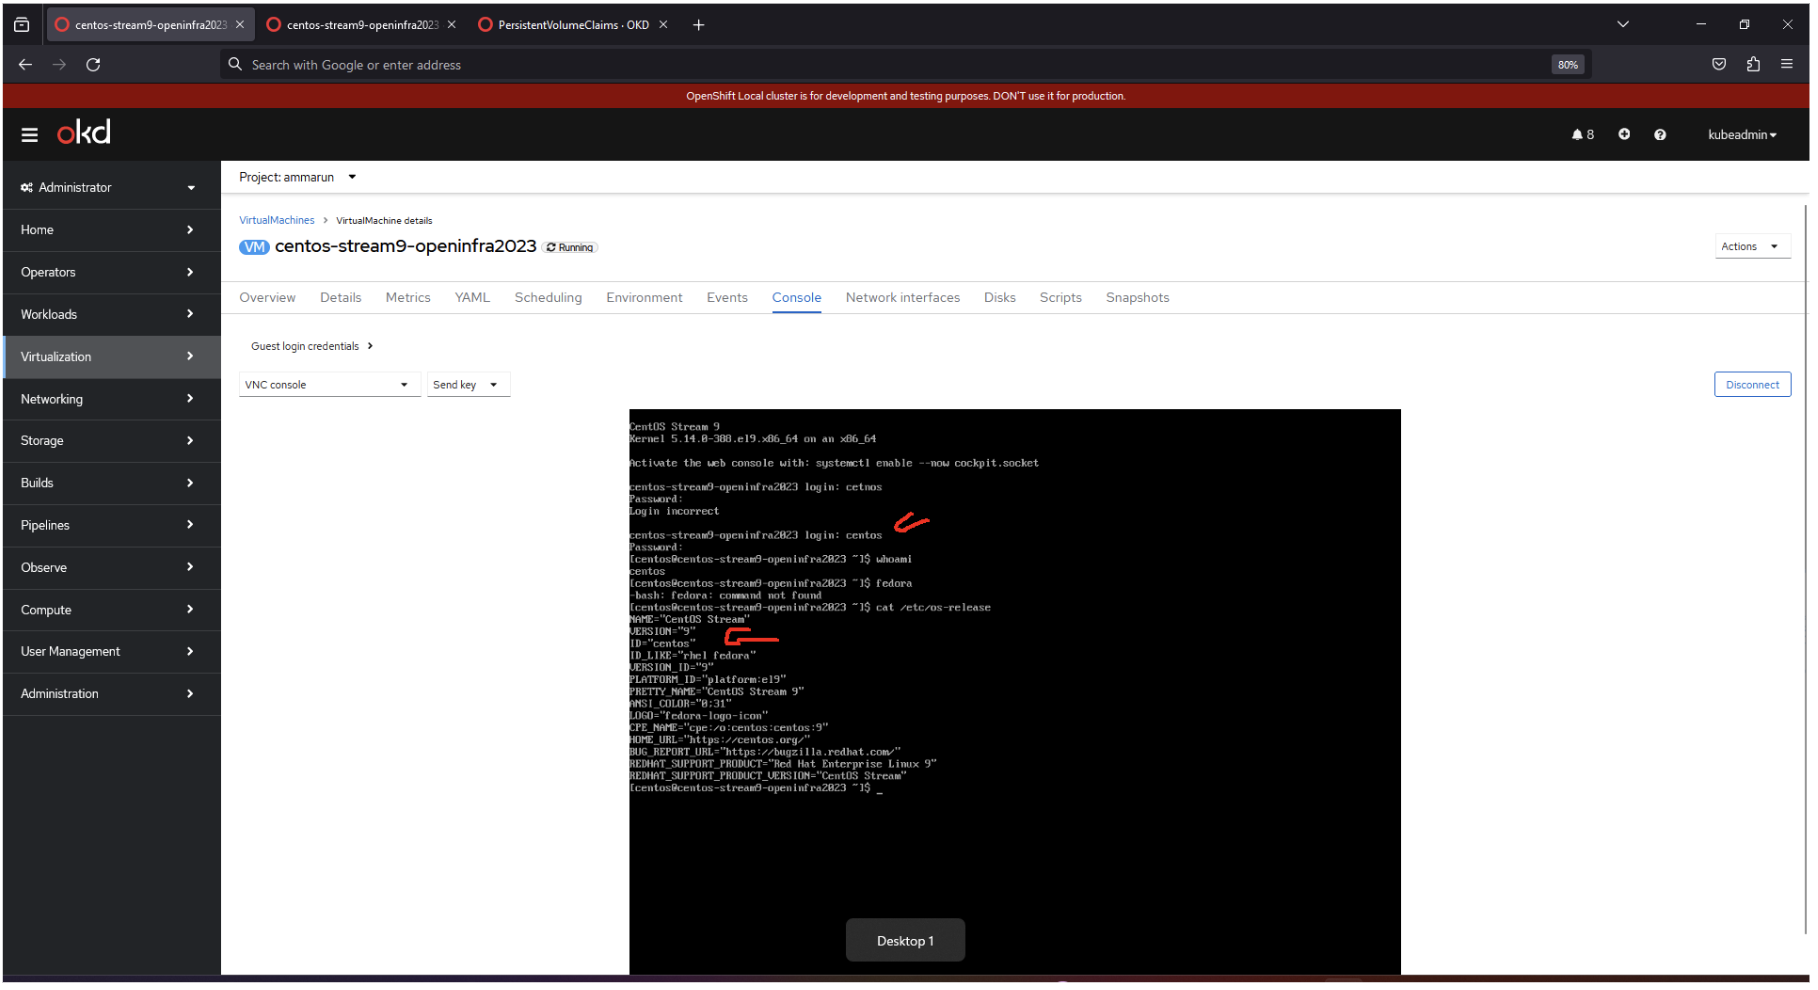Open the browser extensions icon

tap(1754, 65)
